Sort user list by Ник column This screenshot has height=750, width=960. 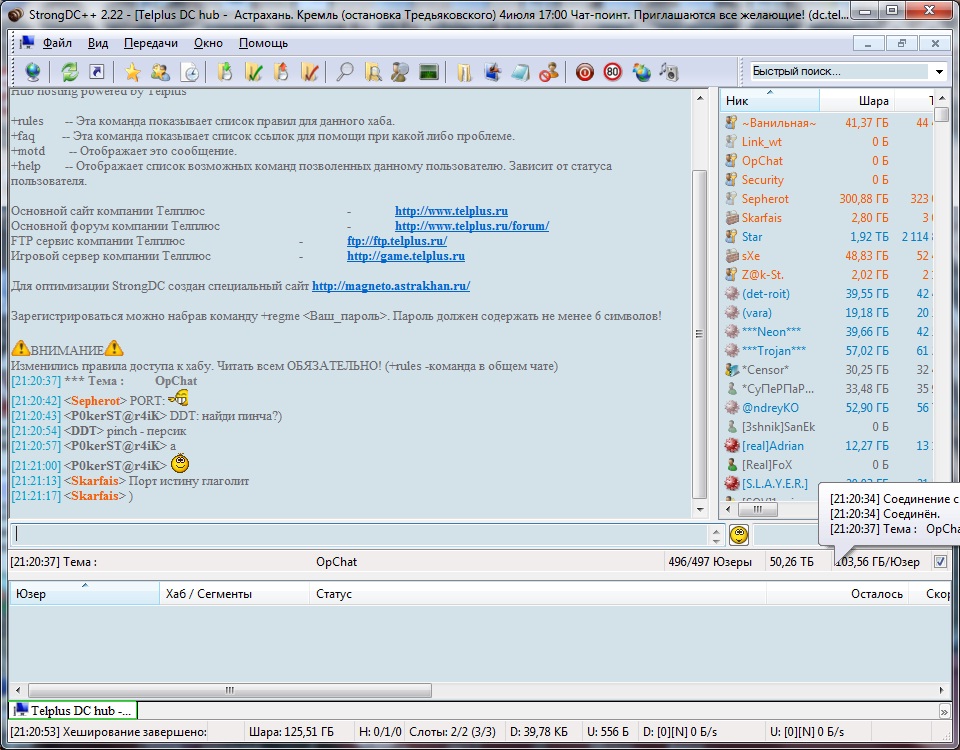tap(770, 100)
